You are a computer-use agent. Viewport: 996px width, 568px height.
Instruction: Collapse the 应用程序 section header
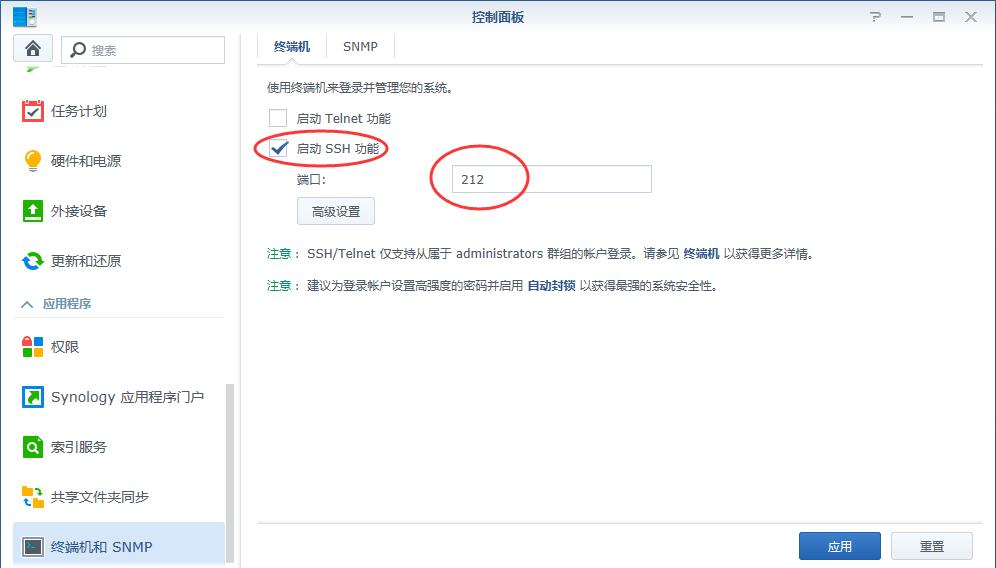[66, 303]
